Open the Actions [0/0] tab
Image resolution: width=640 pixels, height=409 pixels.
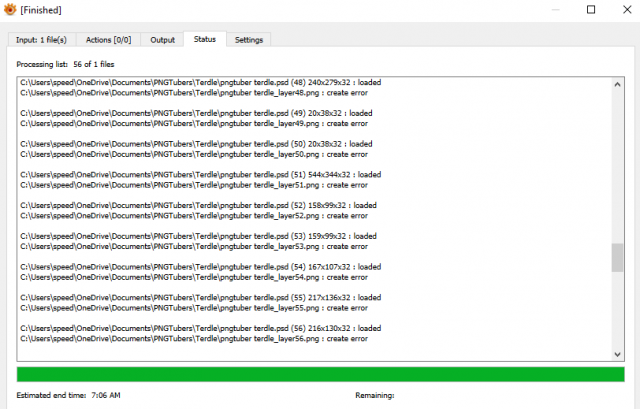pyautogui.click(x=108, y=40)
